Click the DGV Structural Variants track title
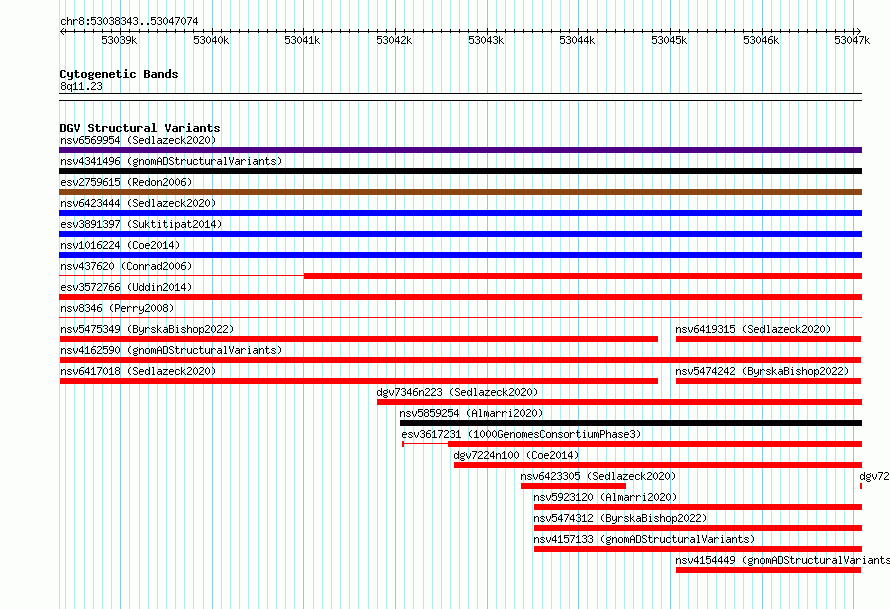This screenshot has width=890, height=609. coord(140,128)
